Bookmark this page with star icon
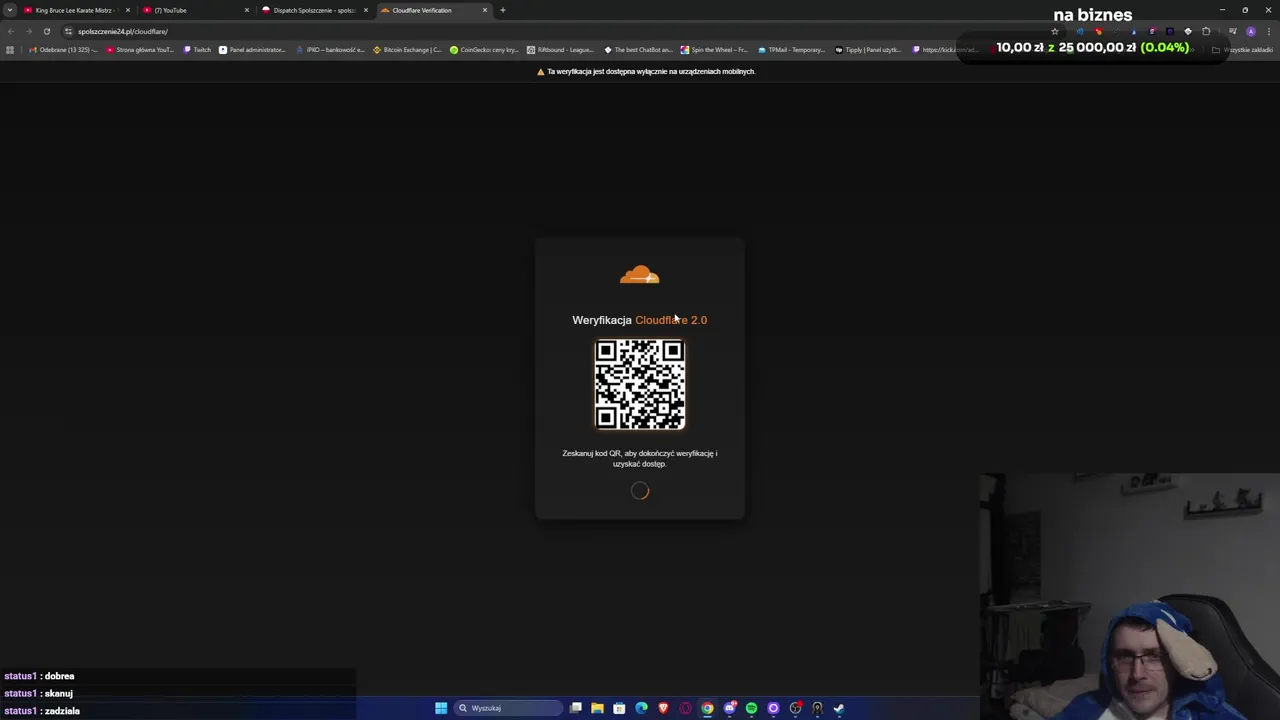The height and width of the screenshot is (720, 1280). pyautogui.click(x=1054, y=31)
